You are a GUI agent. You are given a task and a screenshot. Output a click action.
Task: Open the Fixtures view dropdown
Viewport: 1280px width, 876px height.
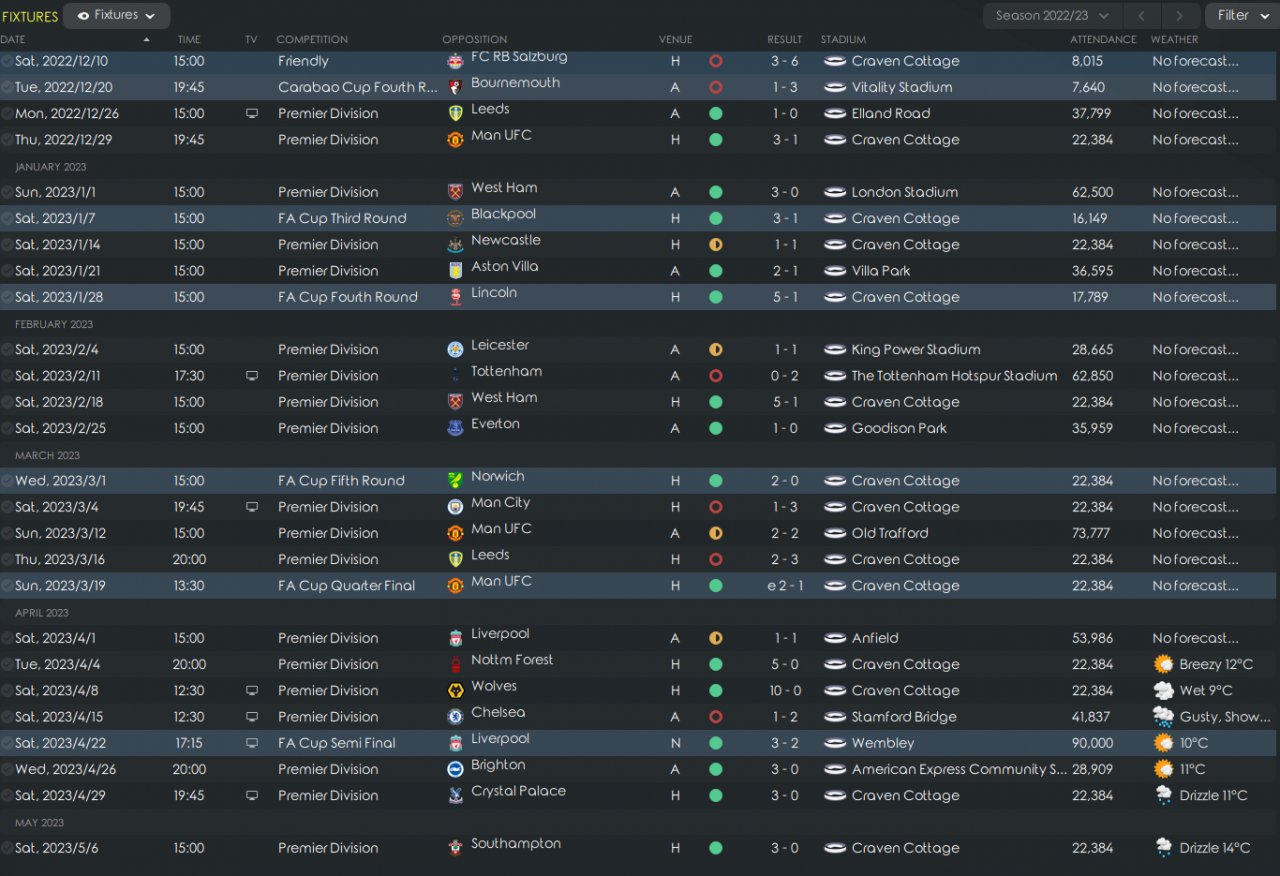tap(116, 16)
